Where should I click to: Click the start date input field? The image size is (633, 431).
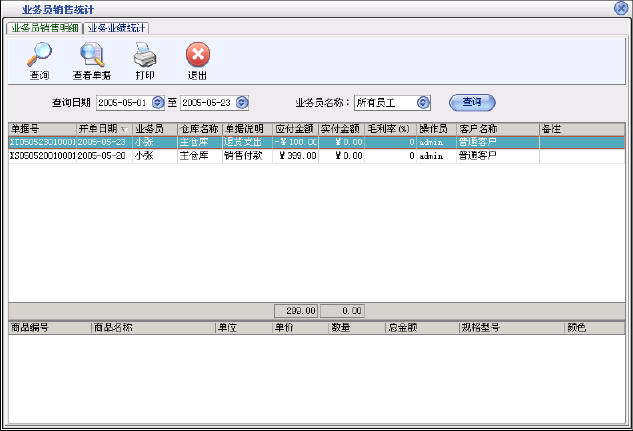coord(123,102)
